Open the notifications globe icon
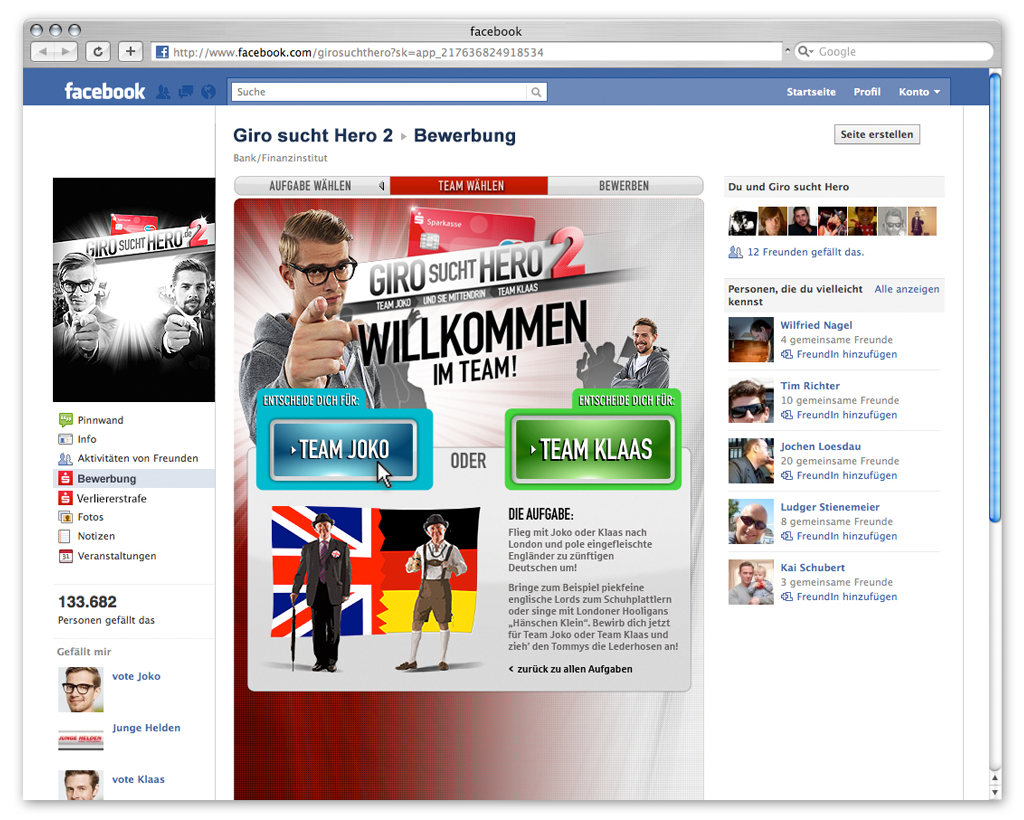This screenshot has height=820, width=1024. (208, 92)
